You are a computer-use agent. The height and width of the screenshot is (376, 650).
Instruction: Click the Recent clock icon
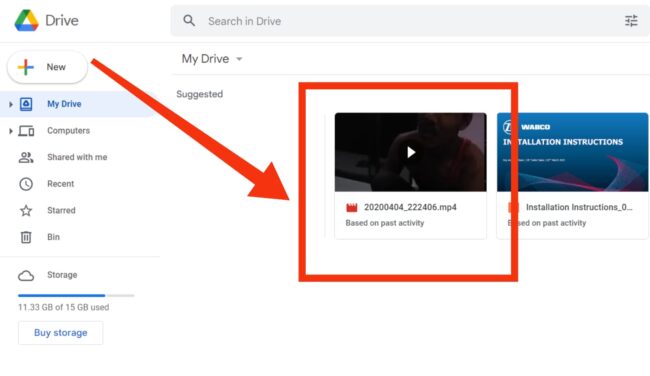click(26, 184)
